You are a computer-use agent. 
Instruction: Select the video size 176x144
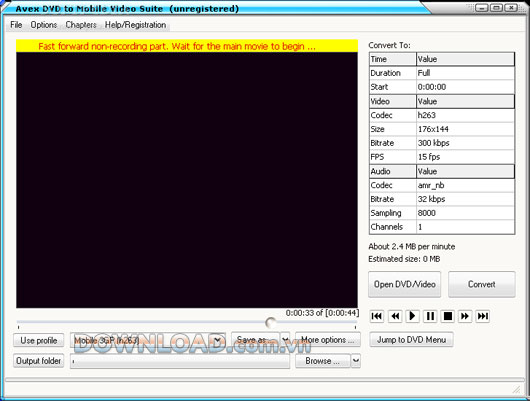(x=465, y=129)
